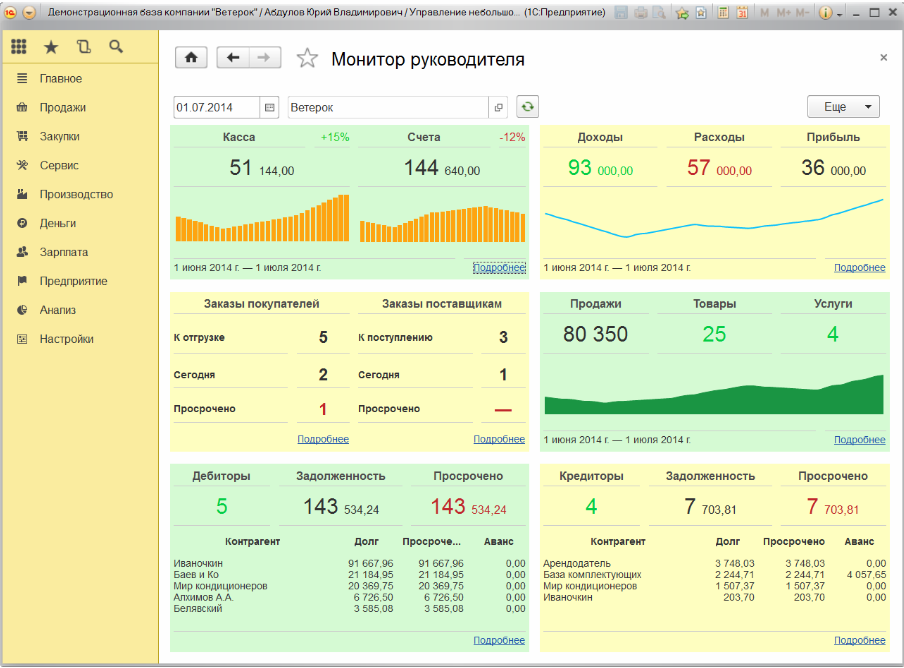Expand the Еще dropdown menu
This screenshot has width=904, height=668.
click(842, 107)
